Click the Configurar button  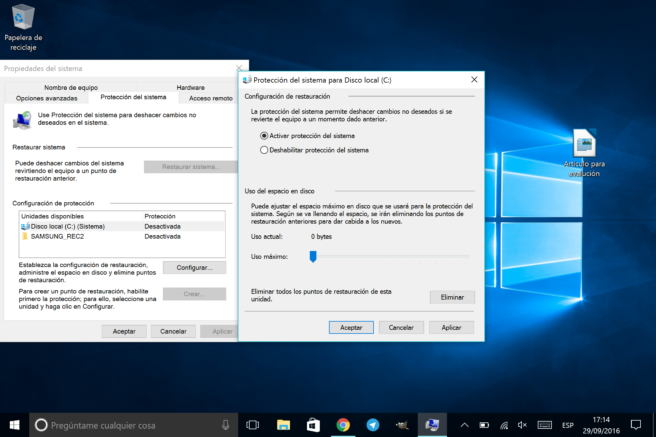pyautogui.click(x=195, y=268)
